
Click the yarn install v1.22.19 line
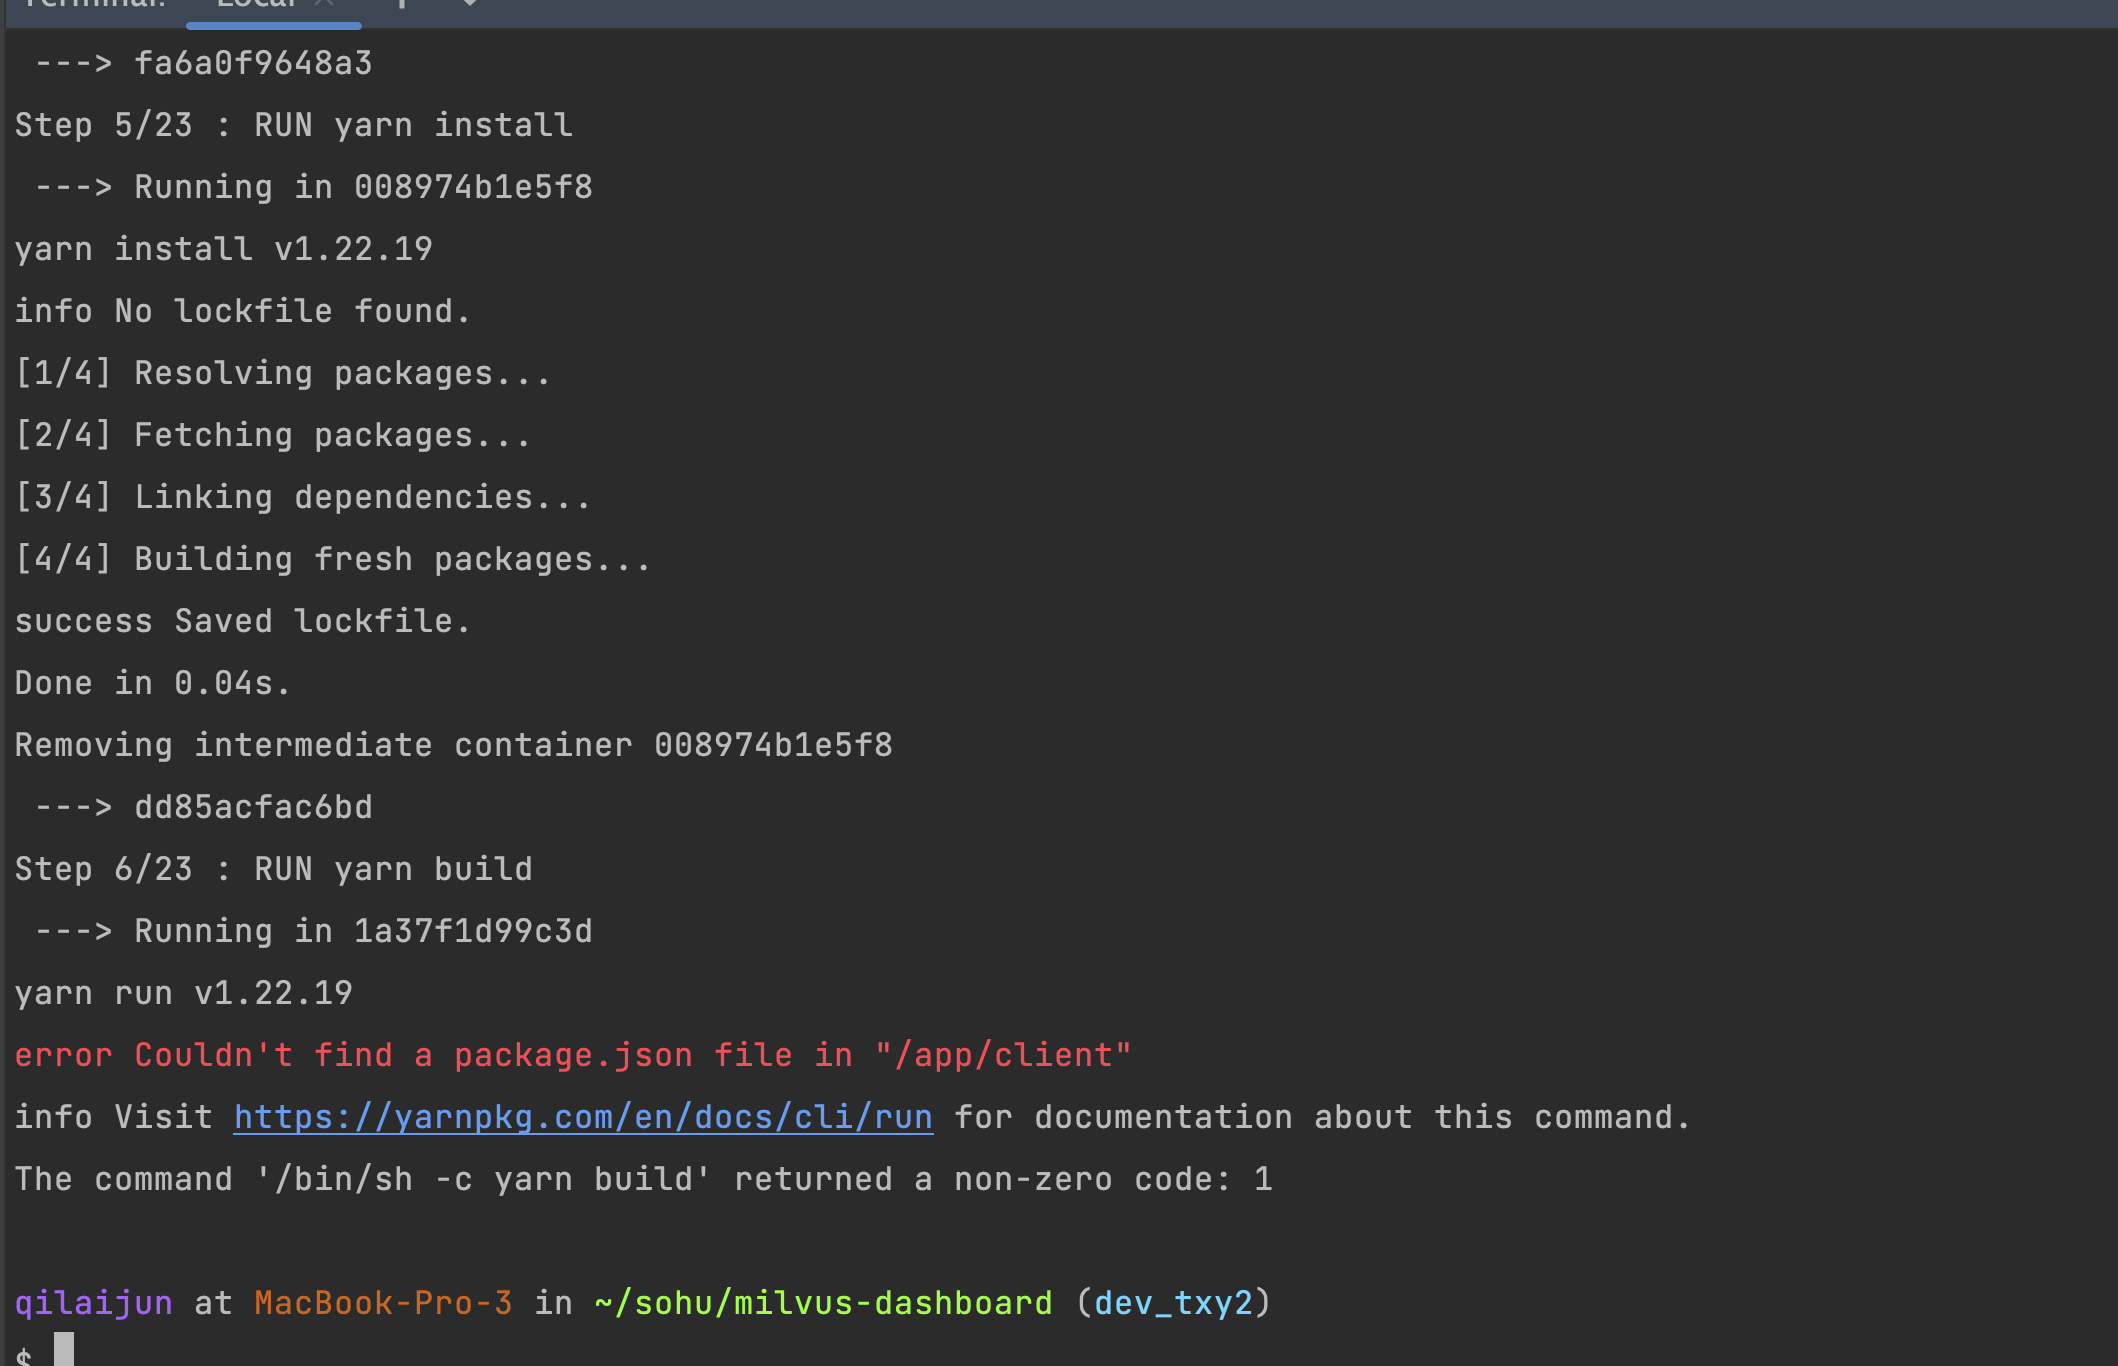pyautogui.click(x=223, y=248)
